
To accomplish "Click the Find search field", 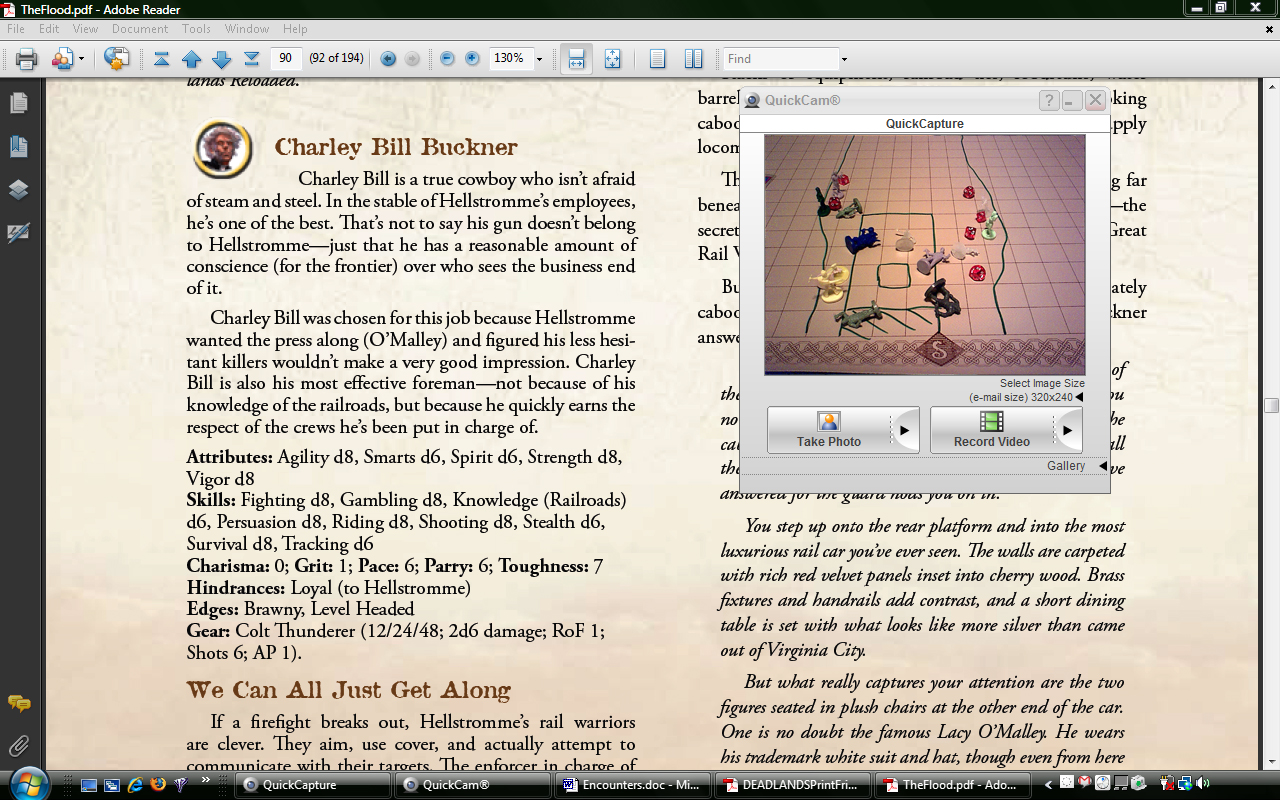I will coord(781,59).
